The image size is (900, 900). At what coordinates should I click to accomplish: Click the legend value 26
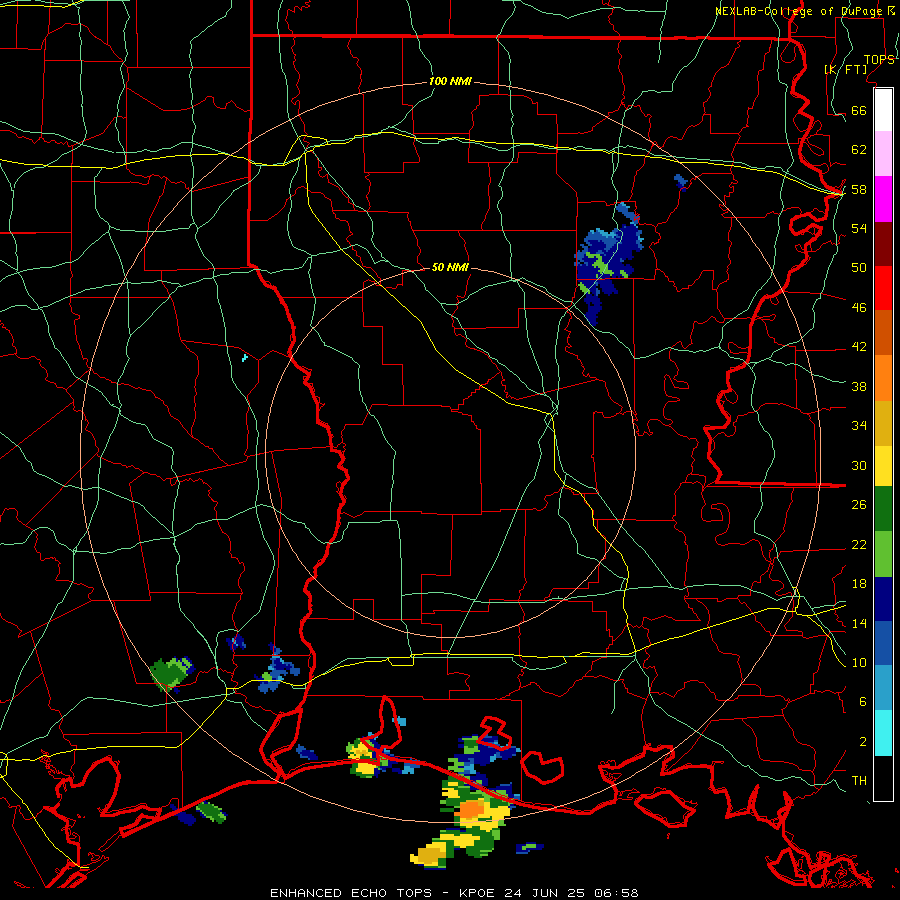tap(859, 505)
